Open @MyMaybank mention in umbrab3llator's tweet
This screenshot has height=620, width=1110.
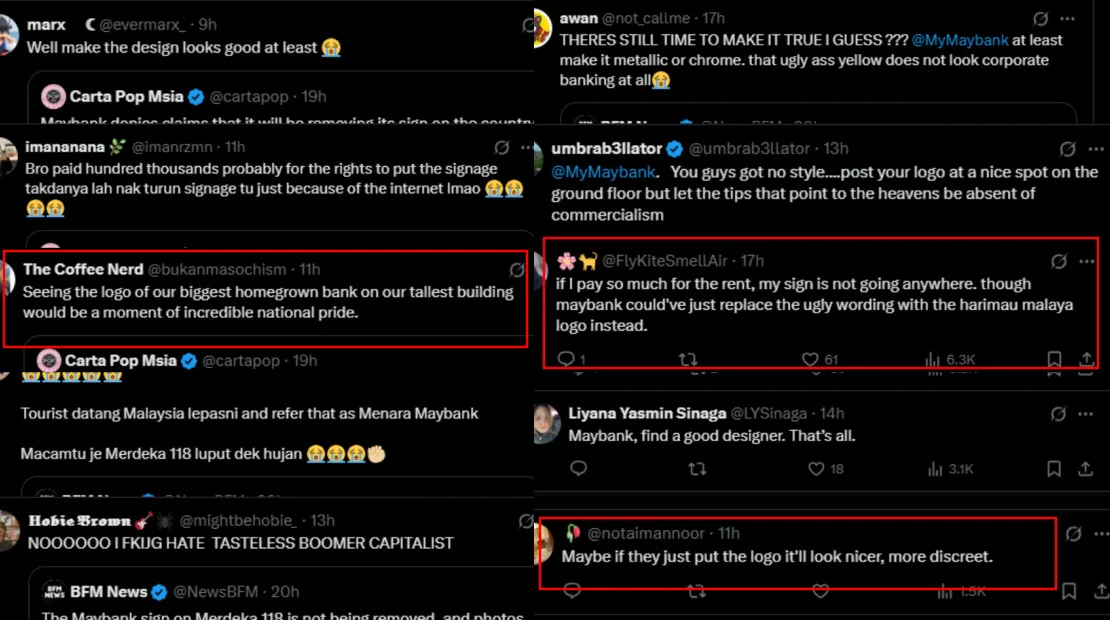[603, 172]
